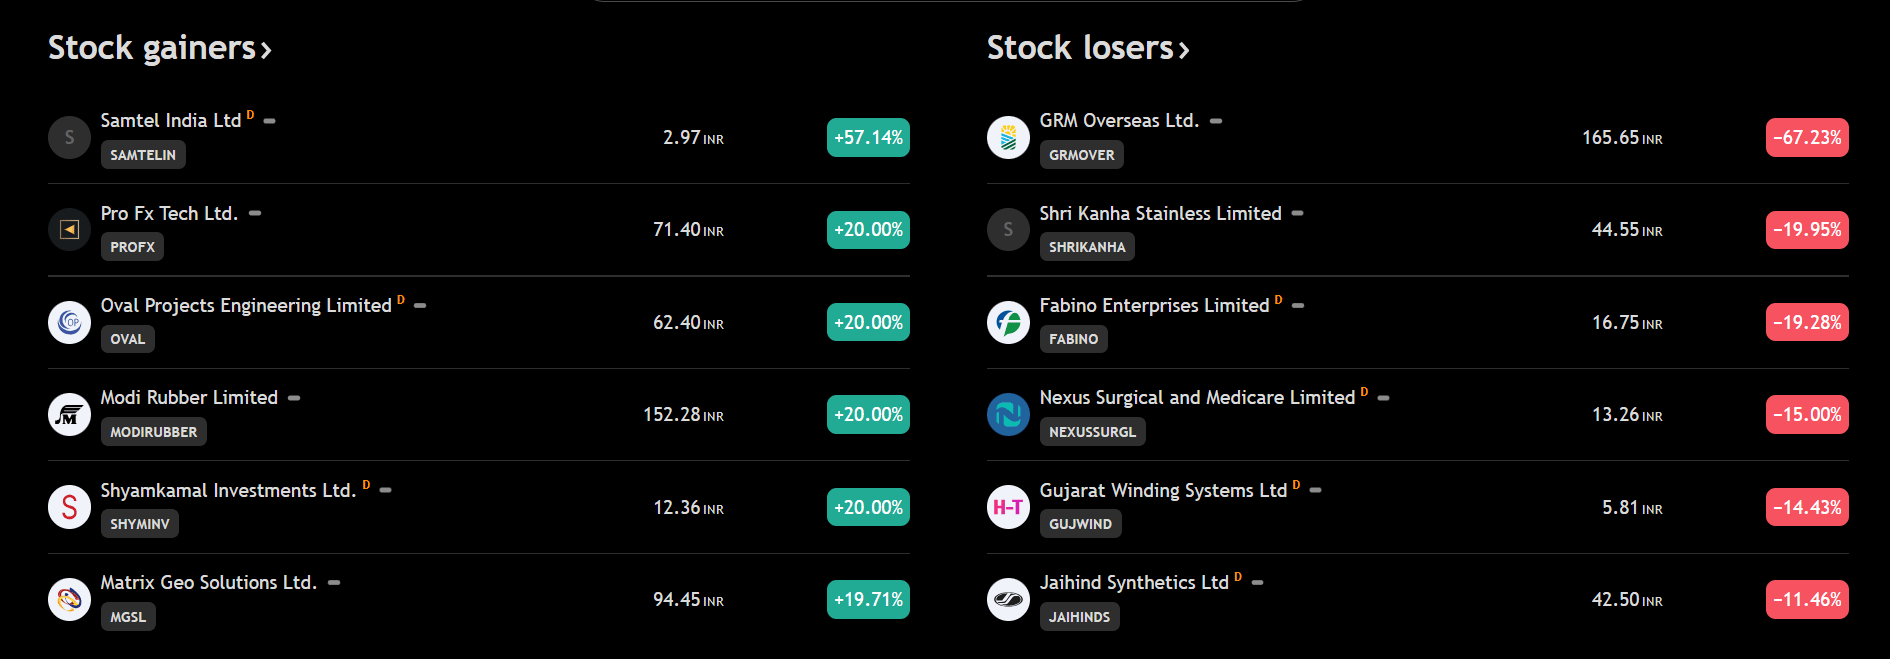1890x659 pixels.
Task: Open Samtel India Ltd stock page
Action: click(x=171, y=120)
